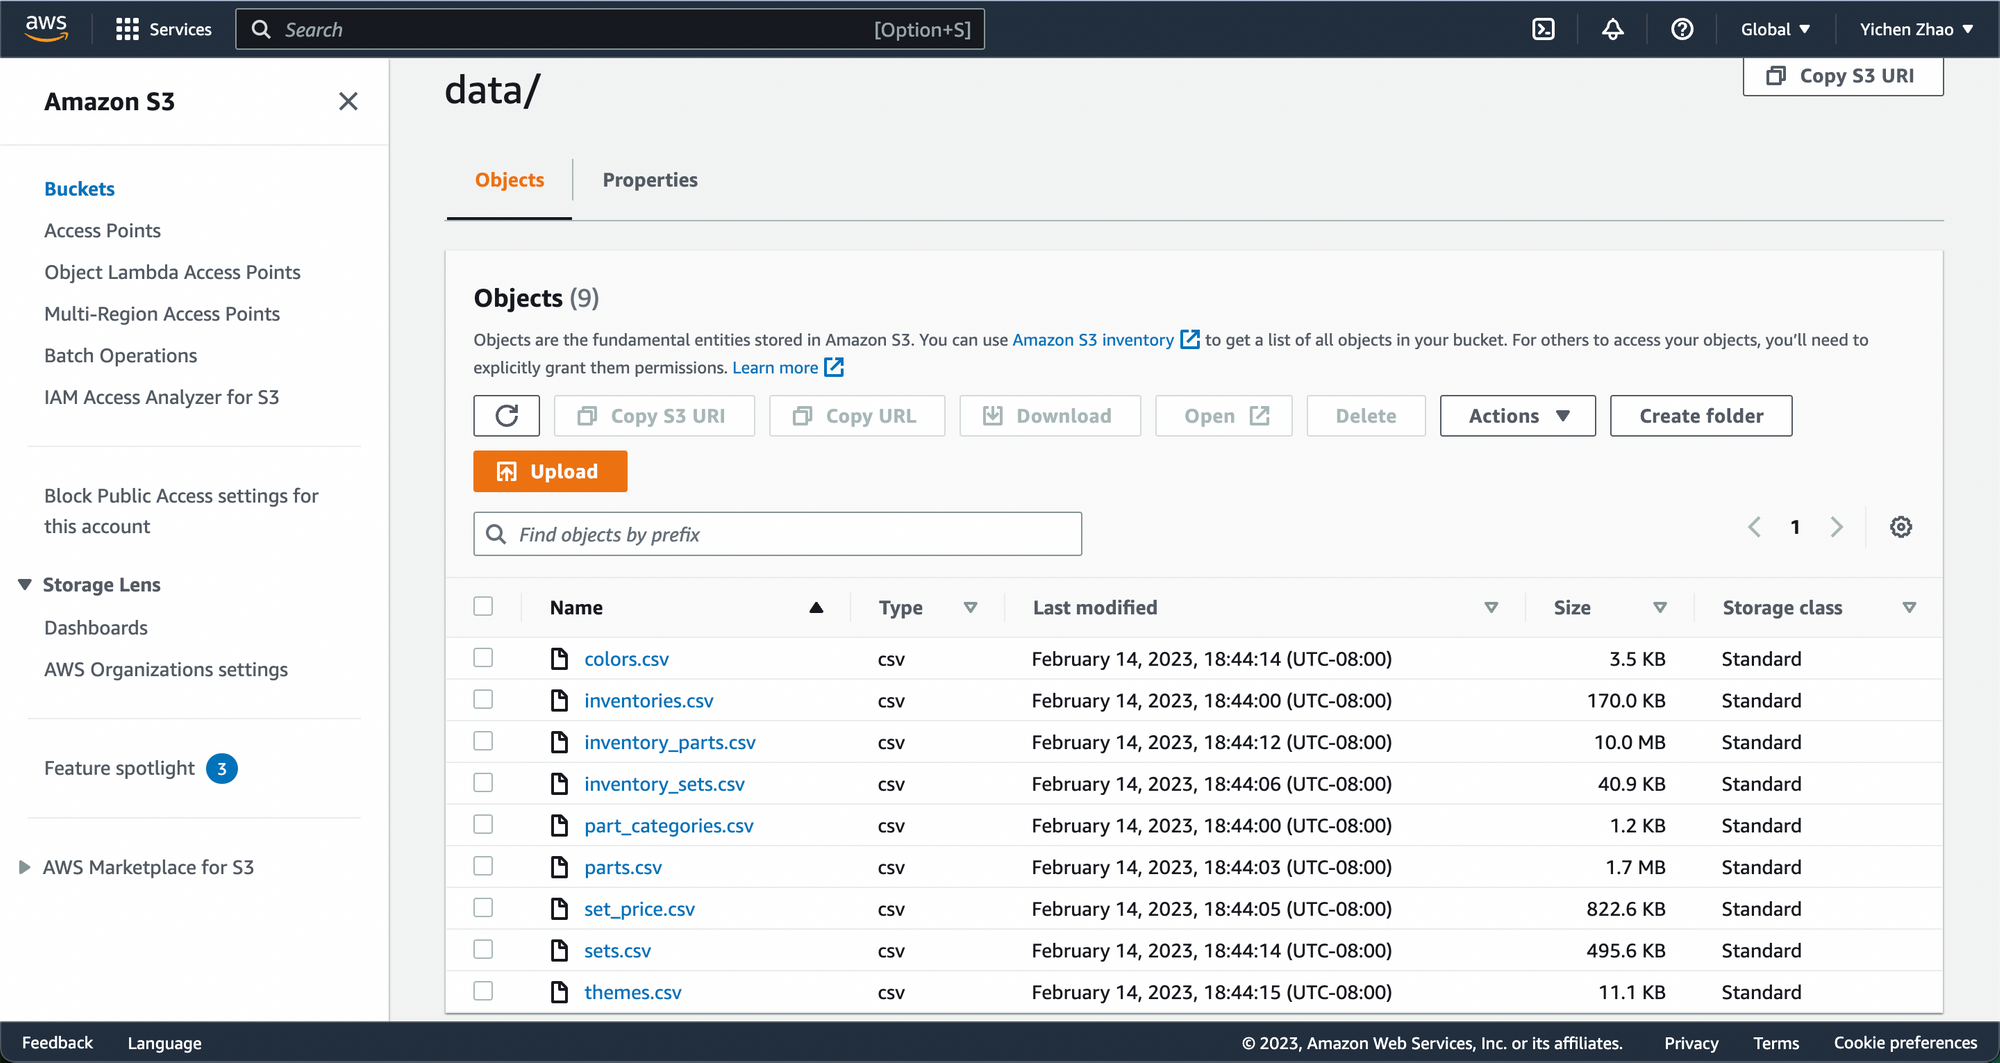Screen dimensions: 2000x1063
Task: Open the sets.csv object link
Action: tap(617, 950)
